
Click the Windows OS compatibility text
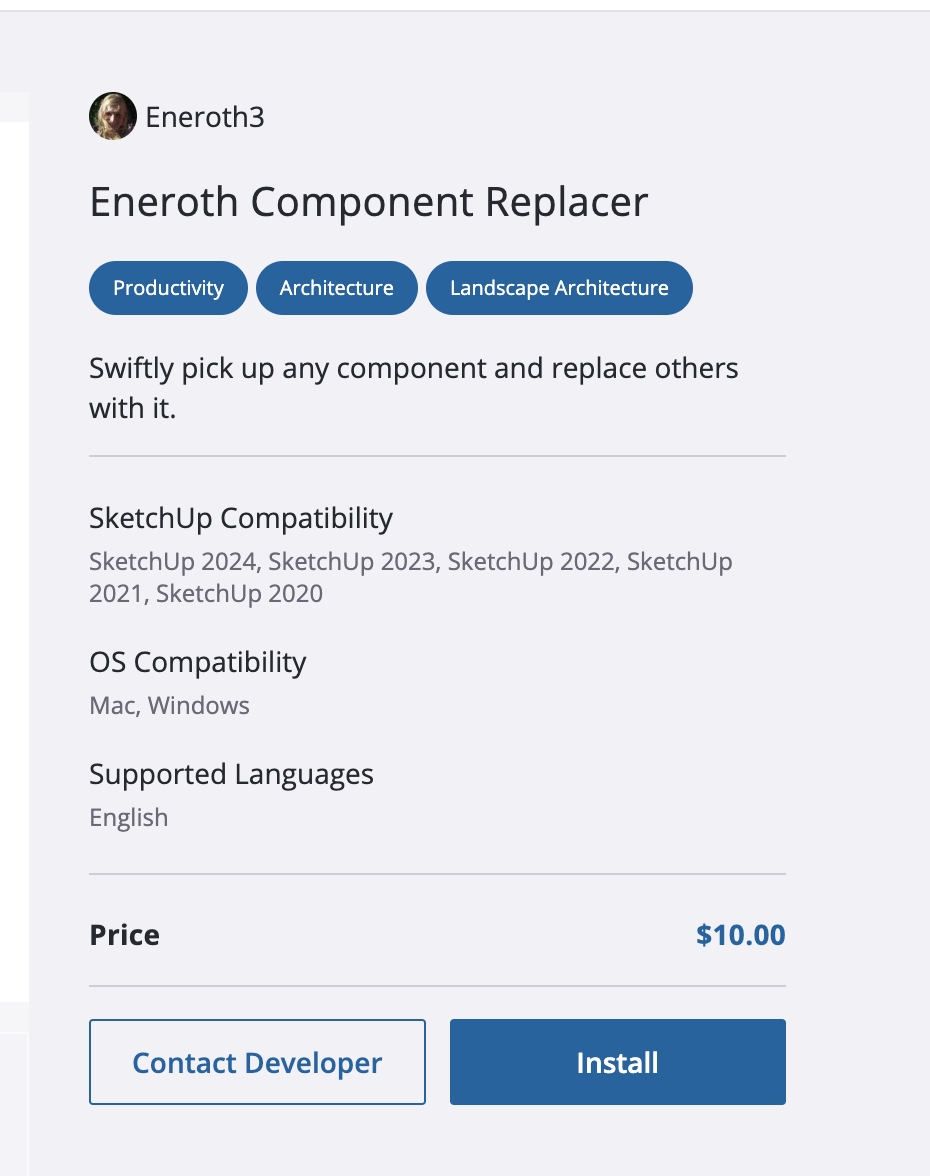coord(198,705)
